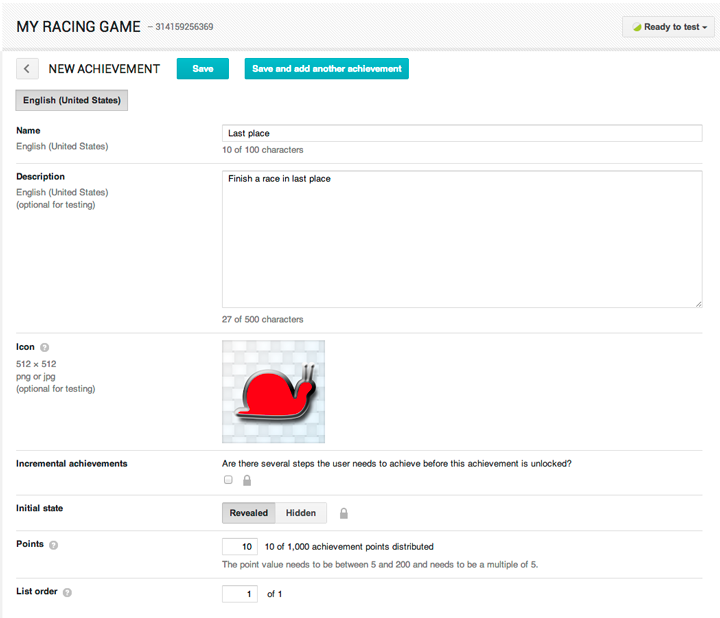Click Save and add another achievement
Viewport: 720px width, 618px height.
[x=327, y=69]
